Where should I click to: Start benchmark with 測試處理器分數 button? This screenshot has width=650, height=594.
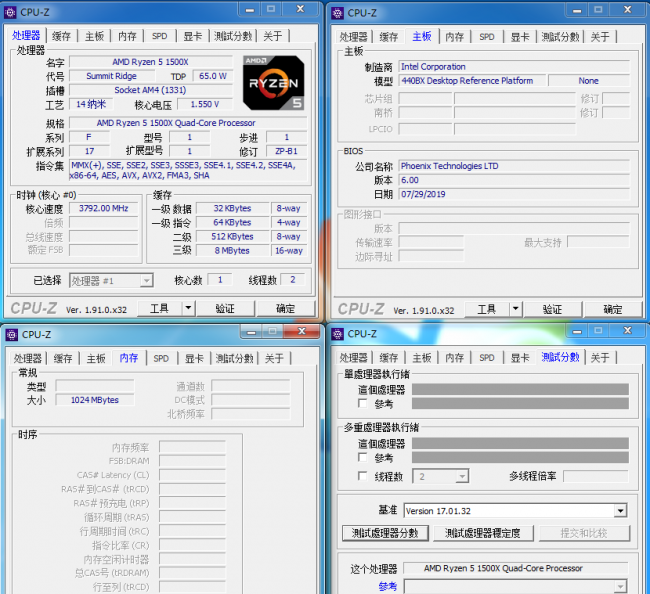385,533
